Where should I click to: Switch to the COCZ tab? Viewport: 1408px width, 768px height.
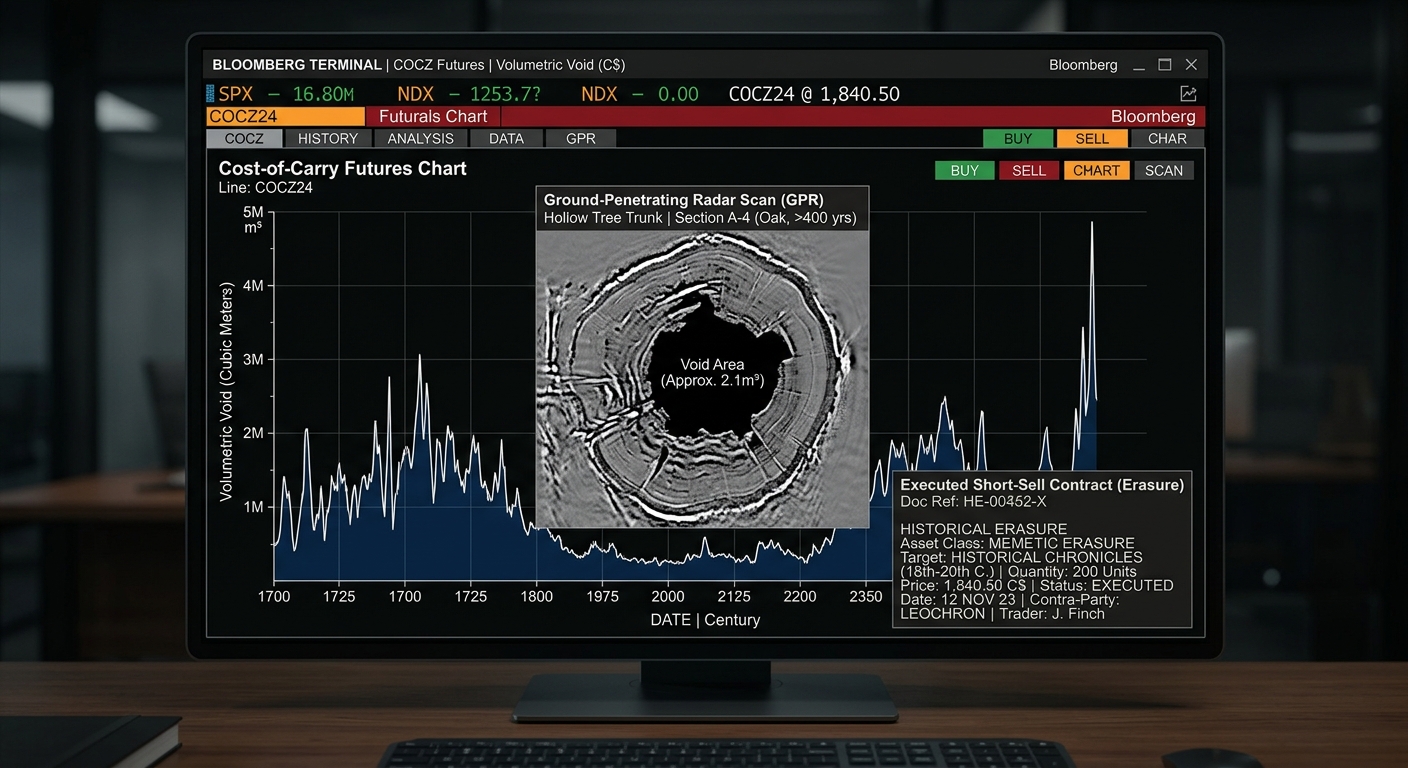tap(244, 139)
